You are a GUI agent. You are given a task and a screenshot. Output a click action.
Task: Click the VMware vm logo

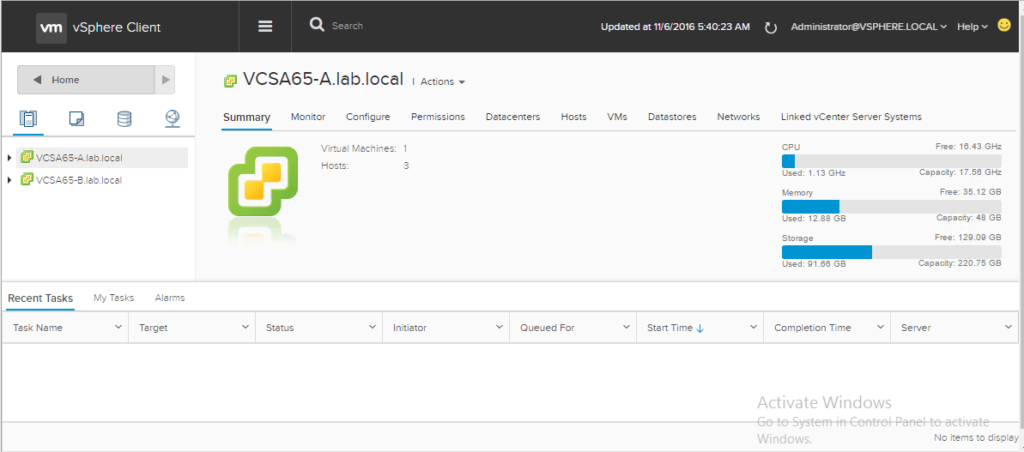coord(51,27)
